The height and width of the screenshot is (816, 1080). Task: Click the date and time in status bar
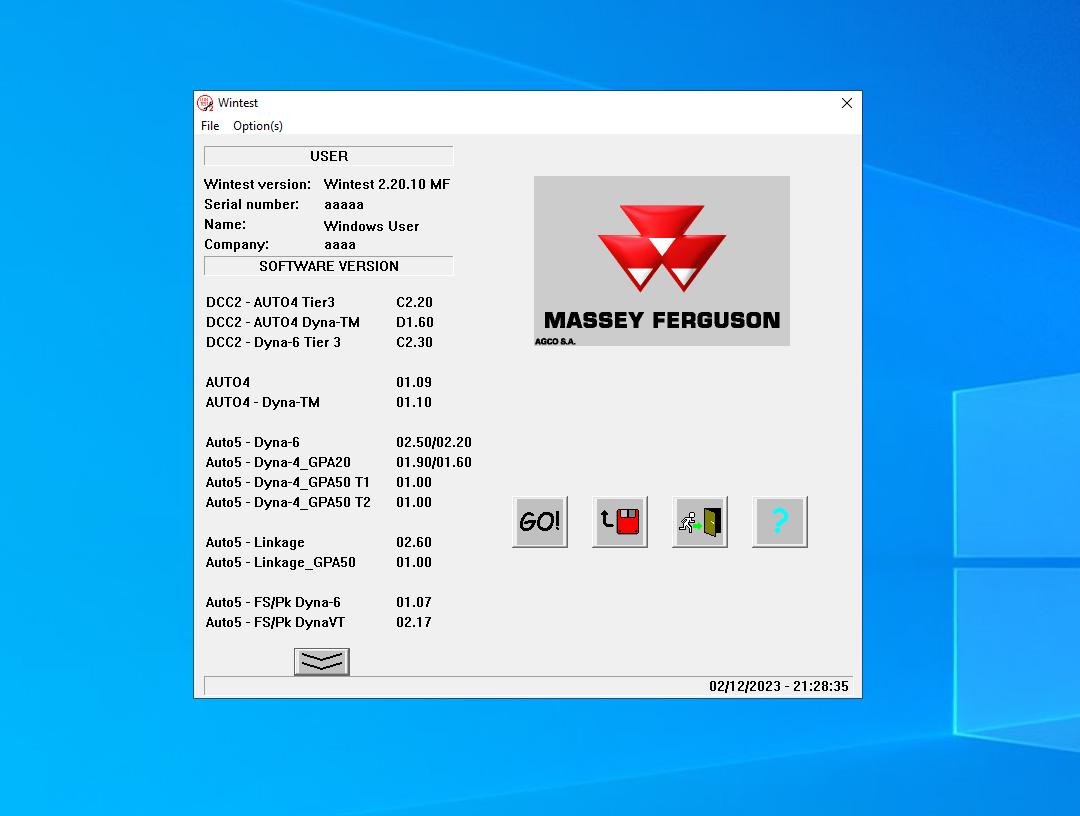point(779,687)
